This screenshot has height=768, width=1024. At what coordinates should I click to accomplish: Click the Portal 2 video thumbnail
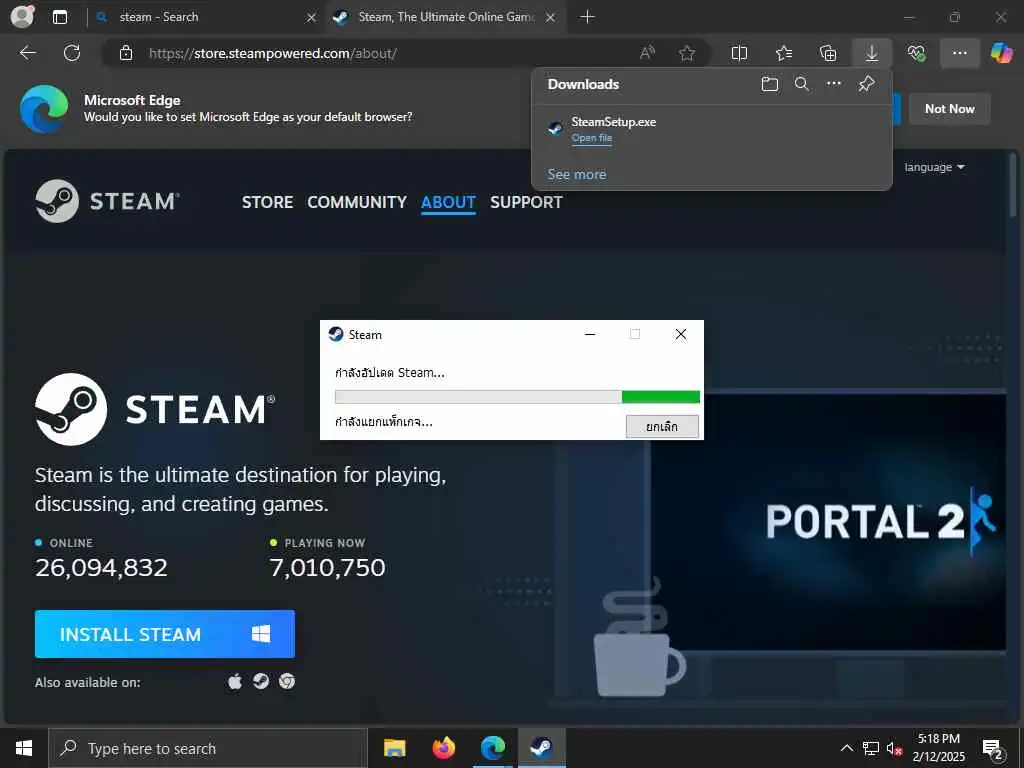pos(828,521)
